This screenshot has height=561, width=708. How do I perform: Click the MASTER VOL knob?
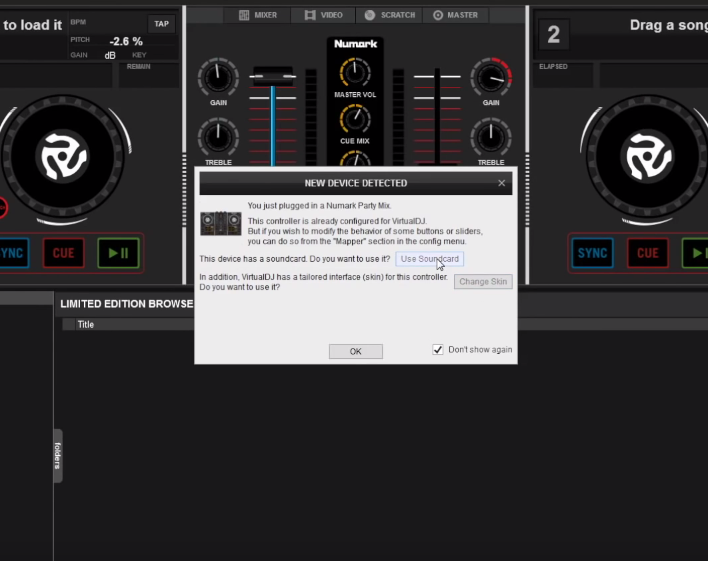click(355, 72)
